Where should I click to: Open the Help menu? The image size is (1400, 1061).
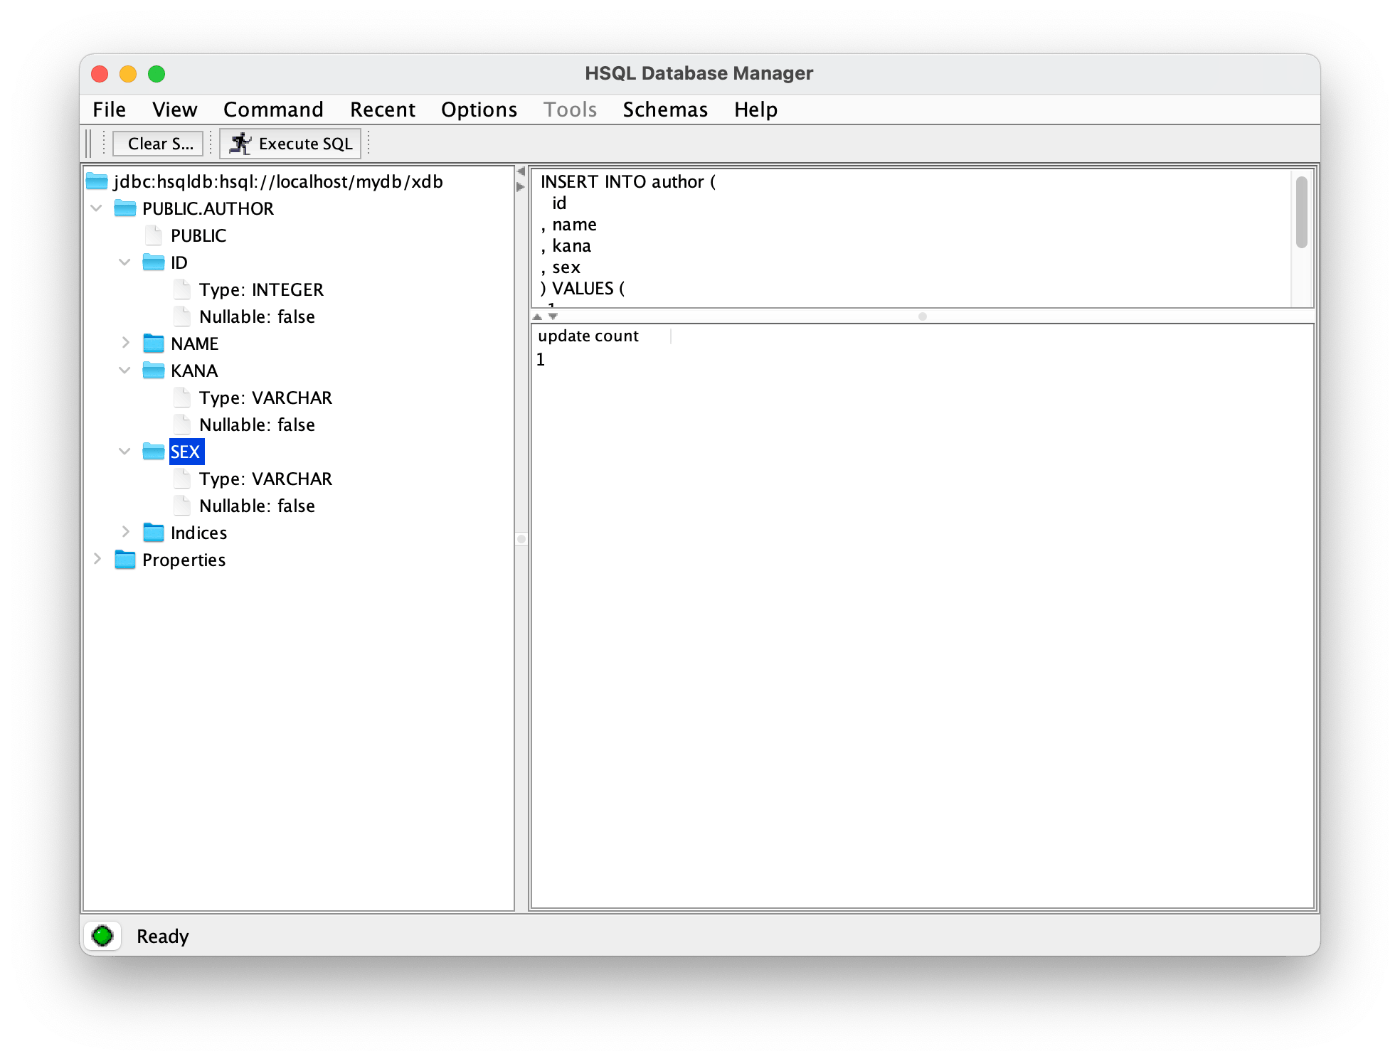tap(755, 110)
